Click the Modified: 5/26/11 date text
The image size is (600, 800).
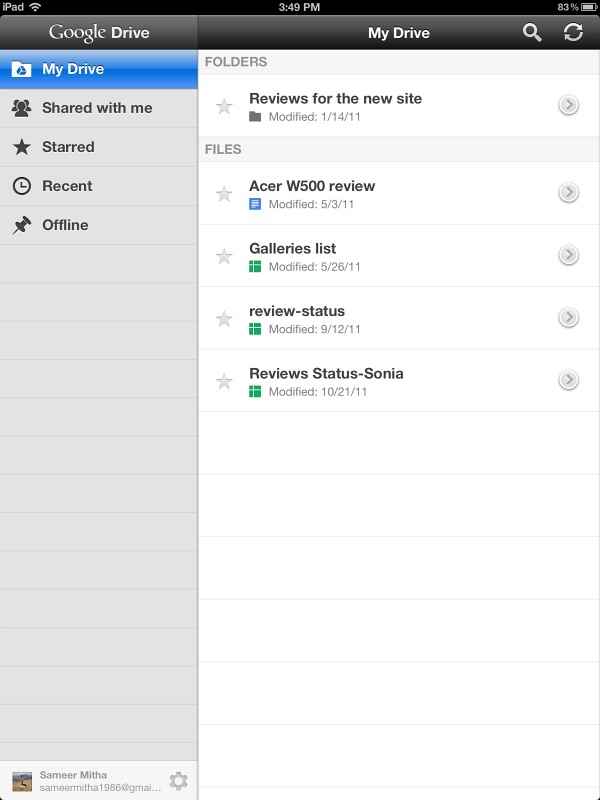click(315, 266)
